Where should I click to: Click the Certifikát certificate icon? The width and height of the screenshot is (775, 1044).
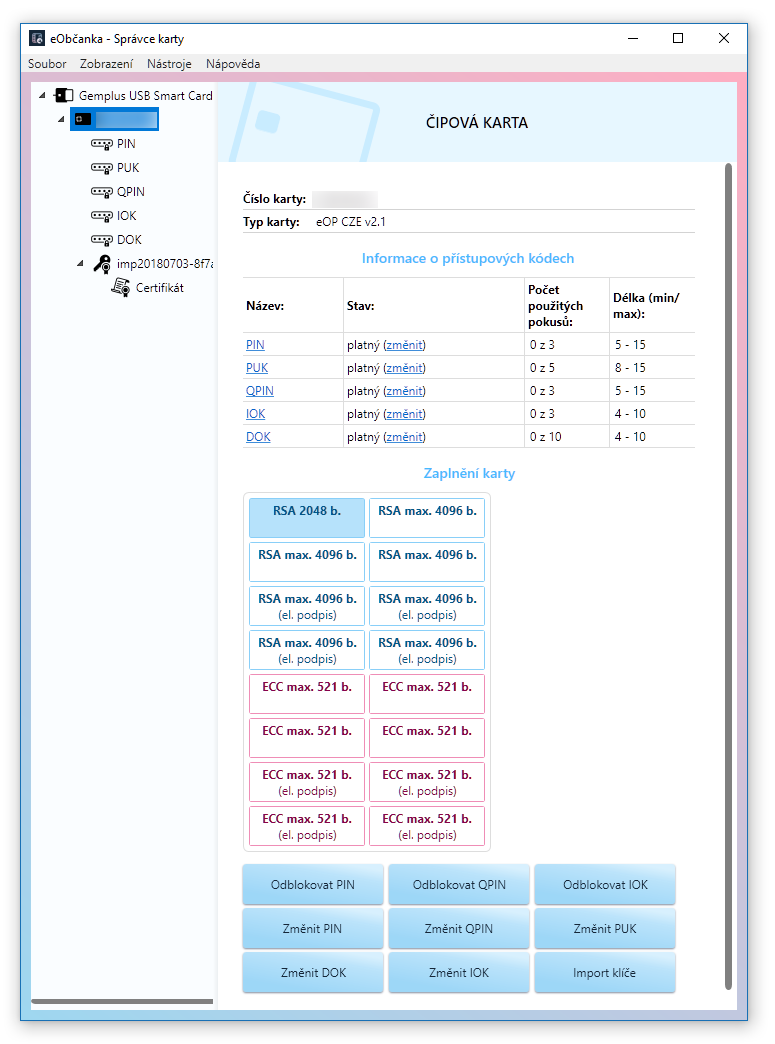coord(121,288)
